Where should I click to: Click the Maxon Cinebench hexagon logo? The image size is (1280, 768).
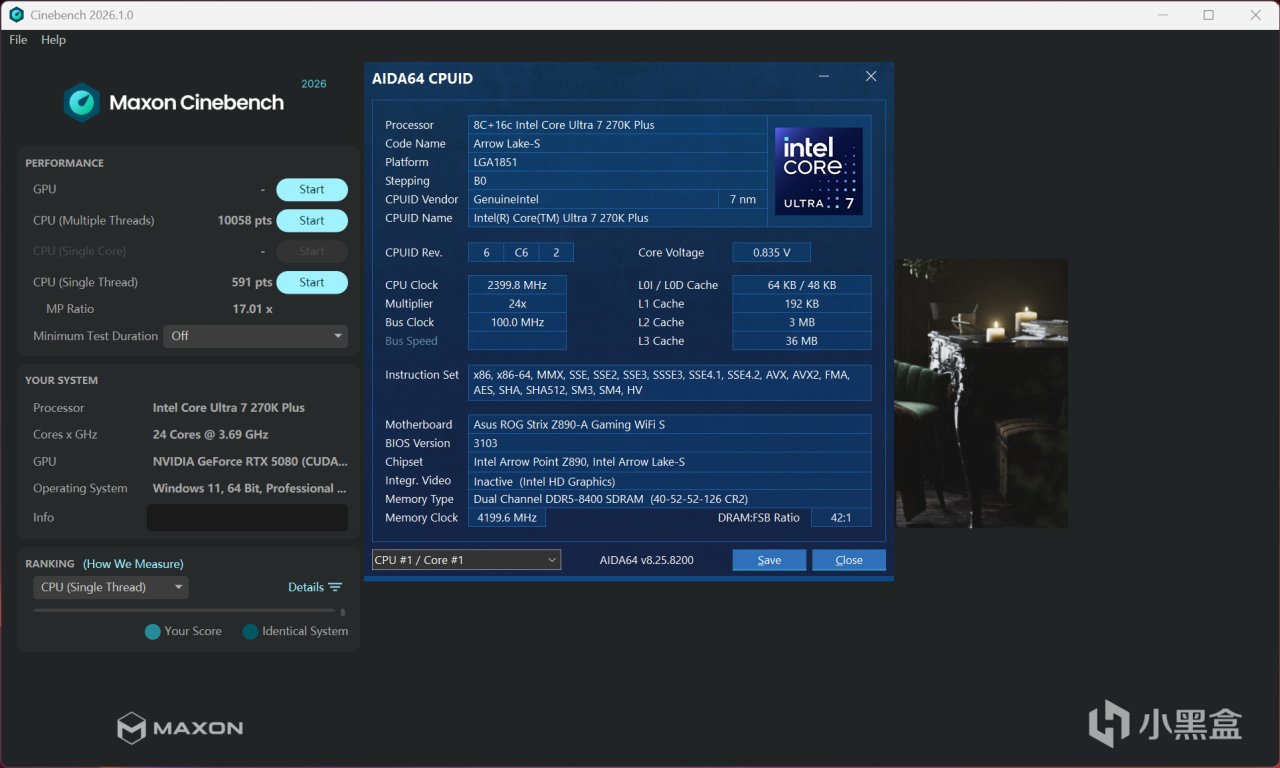(x=82, y=102)
